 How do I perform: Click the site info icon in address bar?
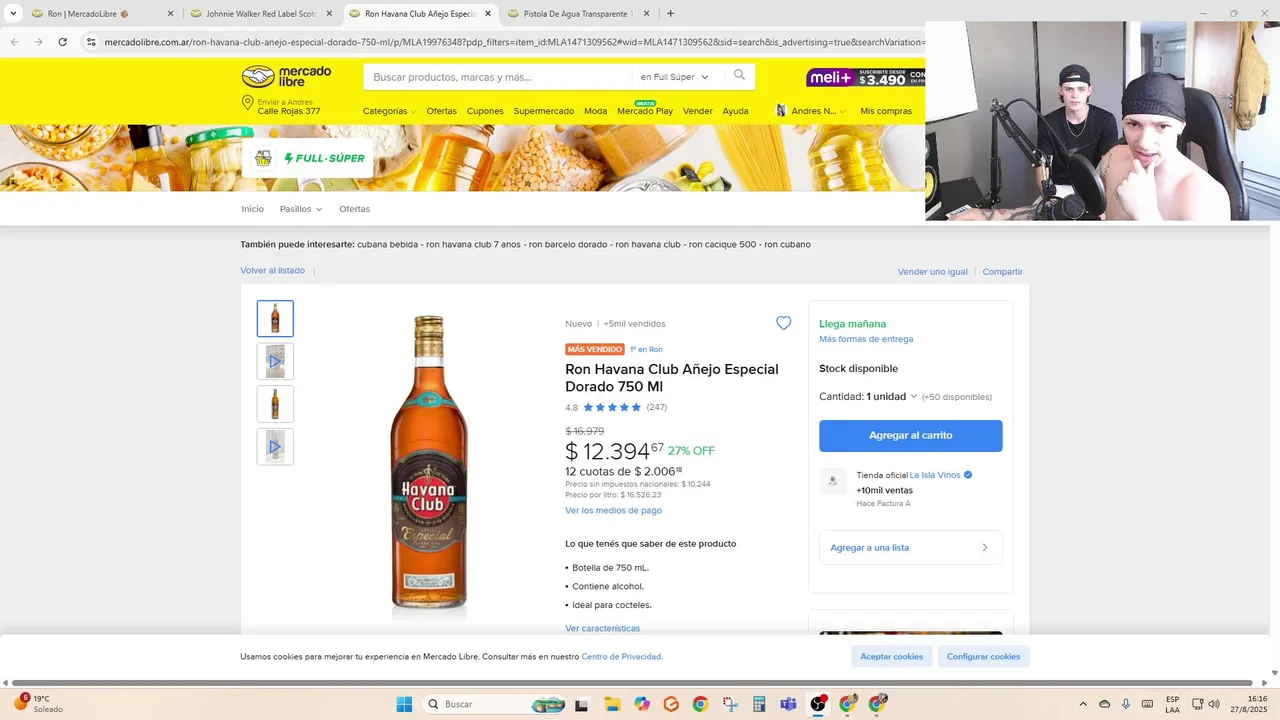pyautogui.click(x=91, y=42)
